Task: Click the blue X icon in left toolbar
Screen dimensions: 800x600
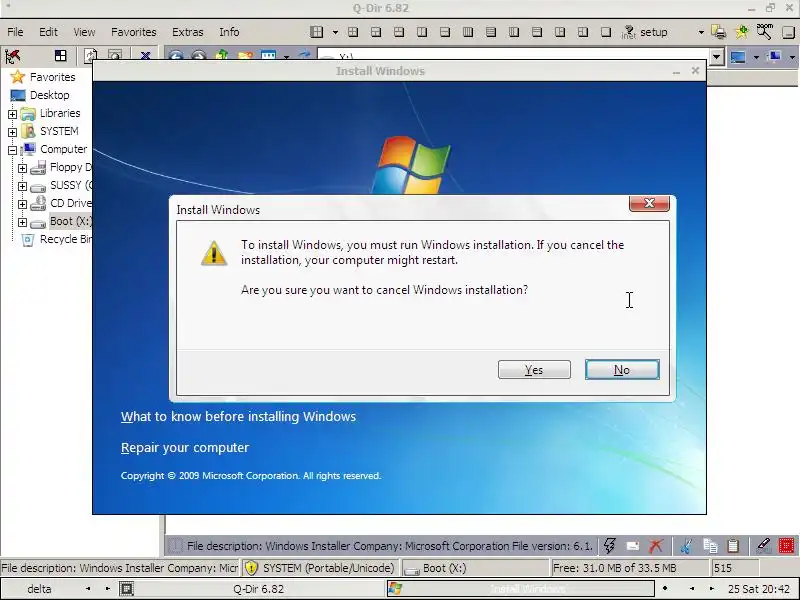Action: tap(145, 55)
